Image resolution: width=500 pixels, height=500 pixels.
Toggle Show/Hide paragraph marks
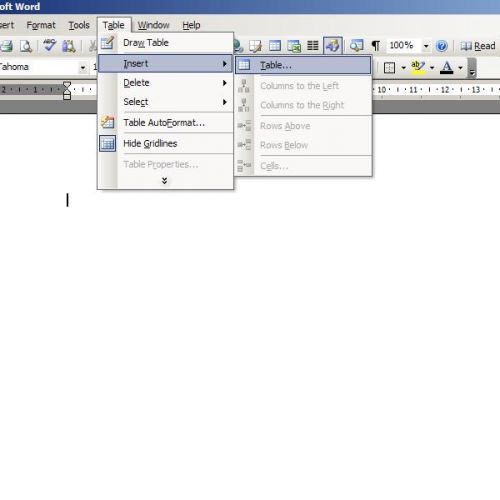[x=376, y=46]
